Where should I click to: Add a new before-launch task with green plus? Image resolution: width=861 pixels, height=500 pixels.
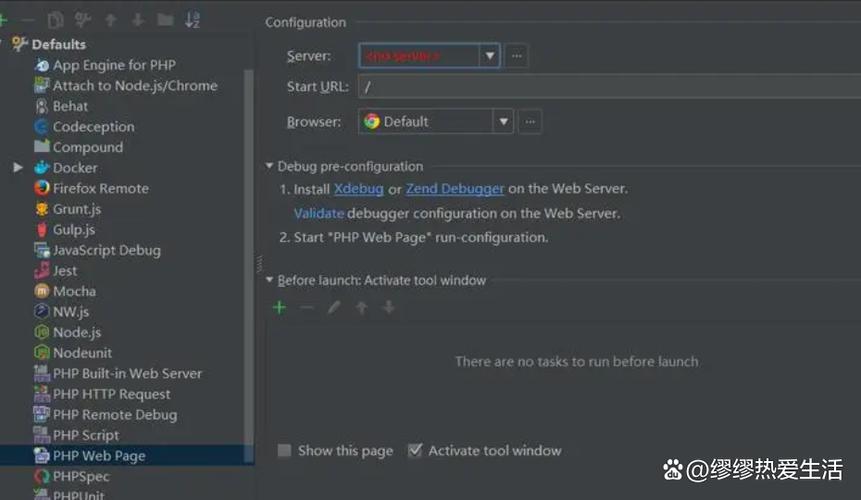click(279, 307)
